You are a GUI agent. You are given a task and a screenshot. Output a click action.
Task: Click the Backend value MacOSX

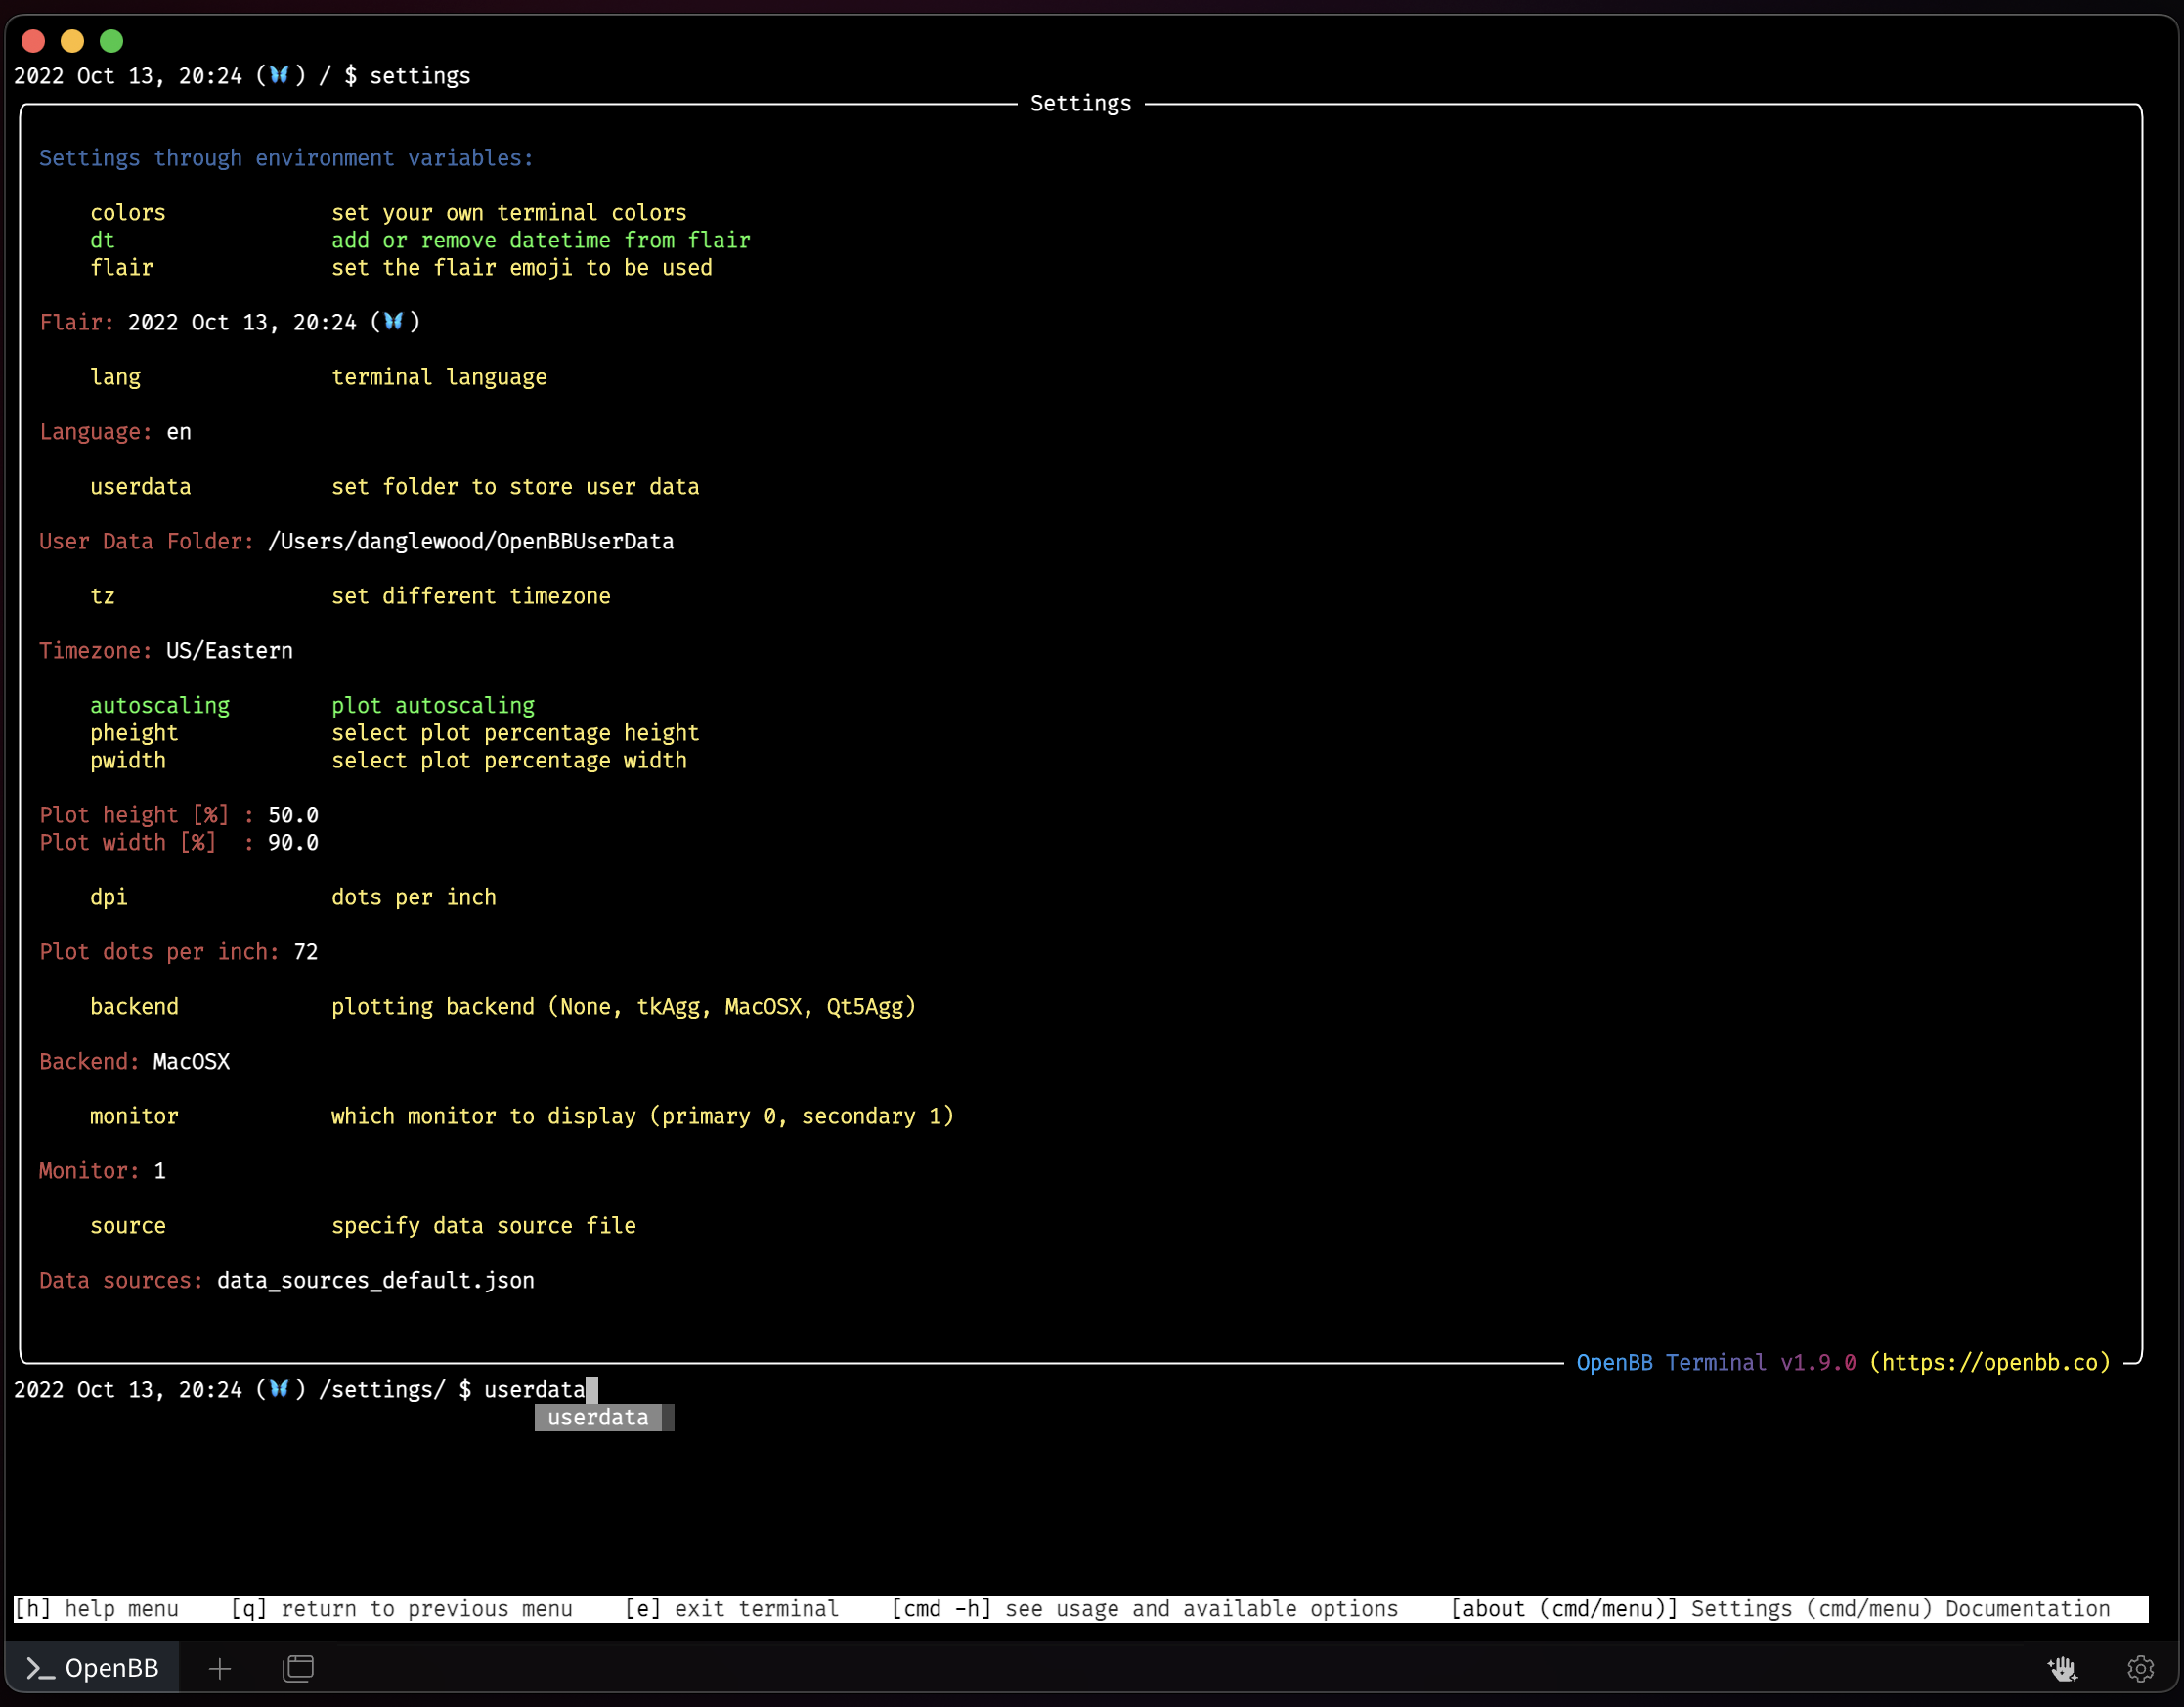[191, 1062]
